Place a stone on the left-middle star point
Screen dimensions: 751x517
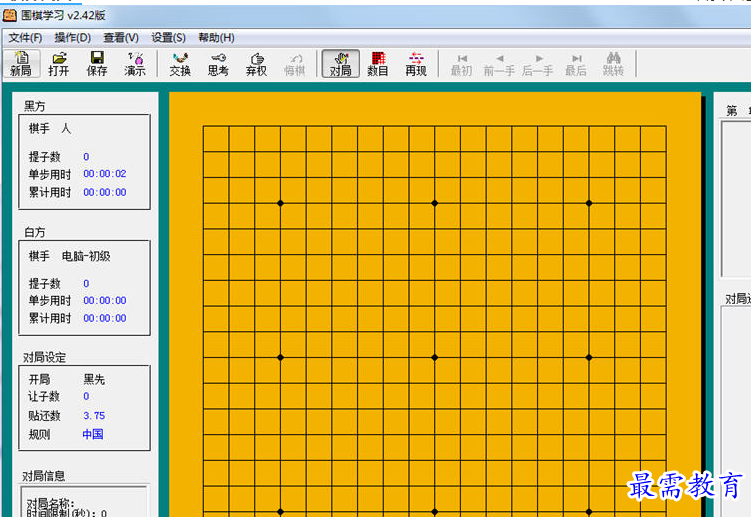pos(281,357)
